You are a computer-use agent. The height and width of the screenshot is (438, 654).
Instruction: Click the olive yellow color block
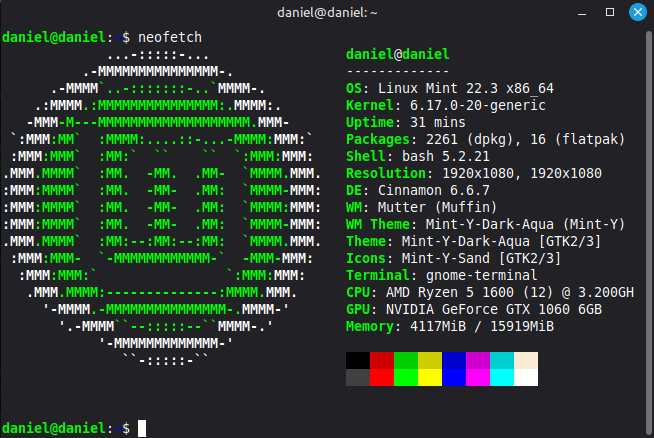(x=430, y=360)
